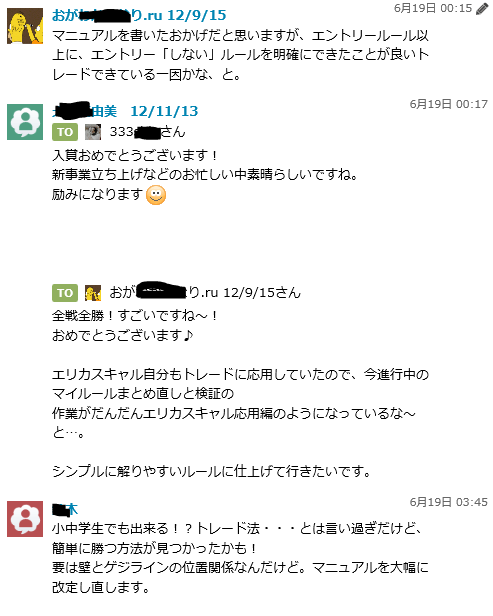Click timestamp 6月19日 00:15
This screenshot has height=616, width=493.
433,8
